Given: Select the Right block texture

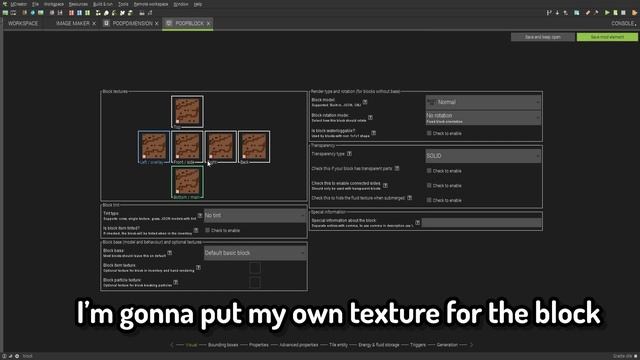Looking at the screenshot, I should coord(221,147).
